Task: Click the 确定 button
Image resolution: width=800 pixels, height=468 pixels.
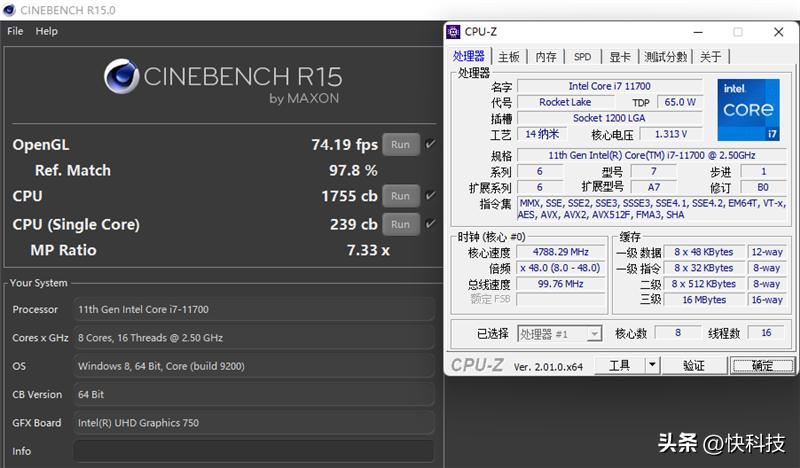Action: [x=762, y=365]
